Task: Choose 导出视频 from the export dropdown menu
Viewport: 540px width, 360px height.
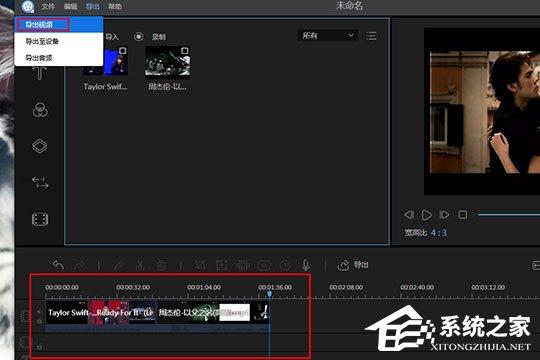Action: (x=59, y=24)
